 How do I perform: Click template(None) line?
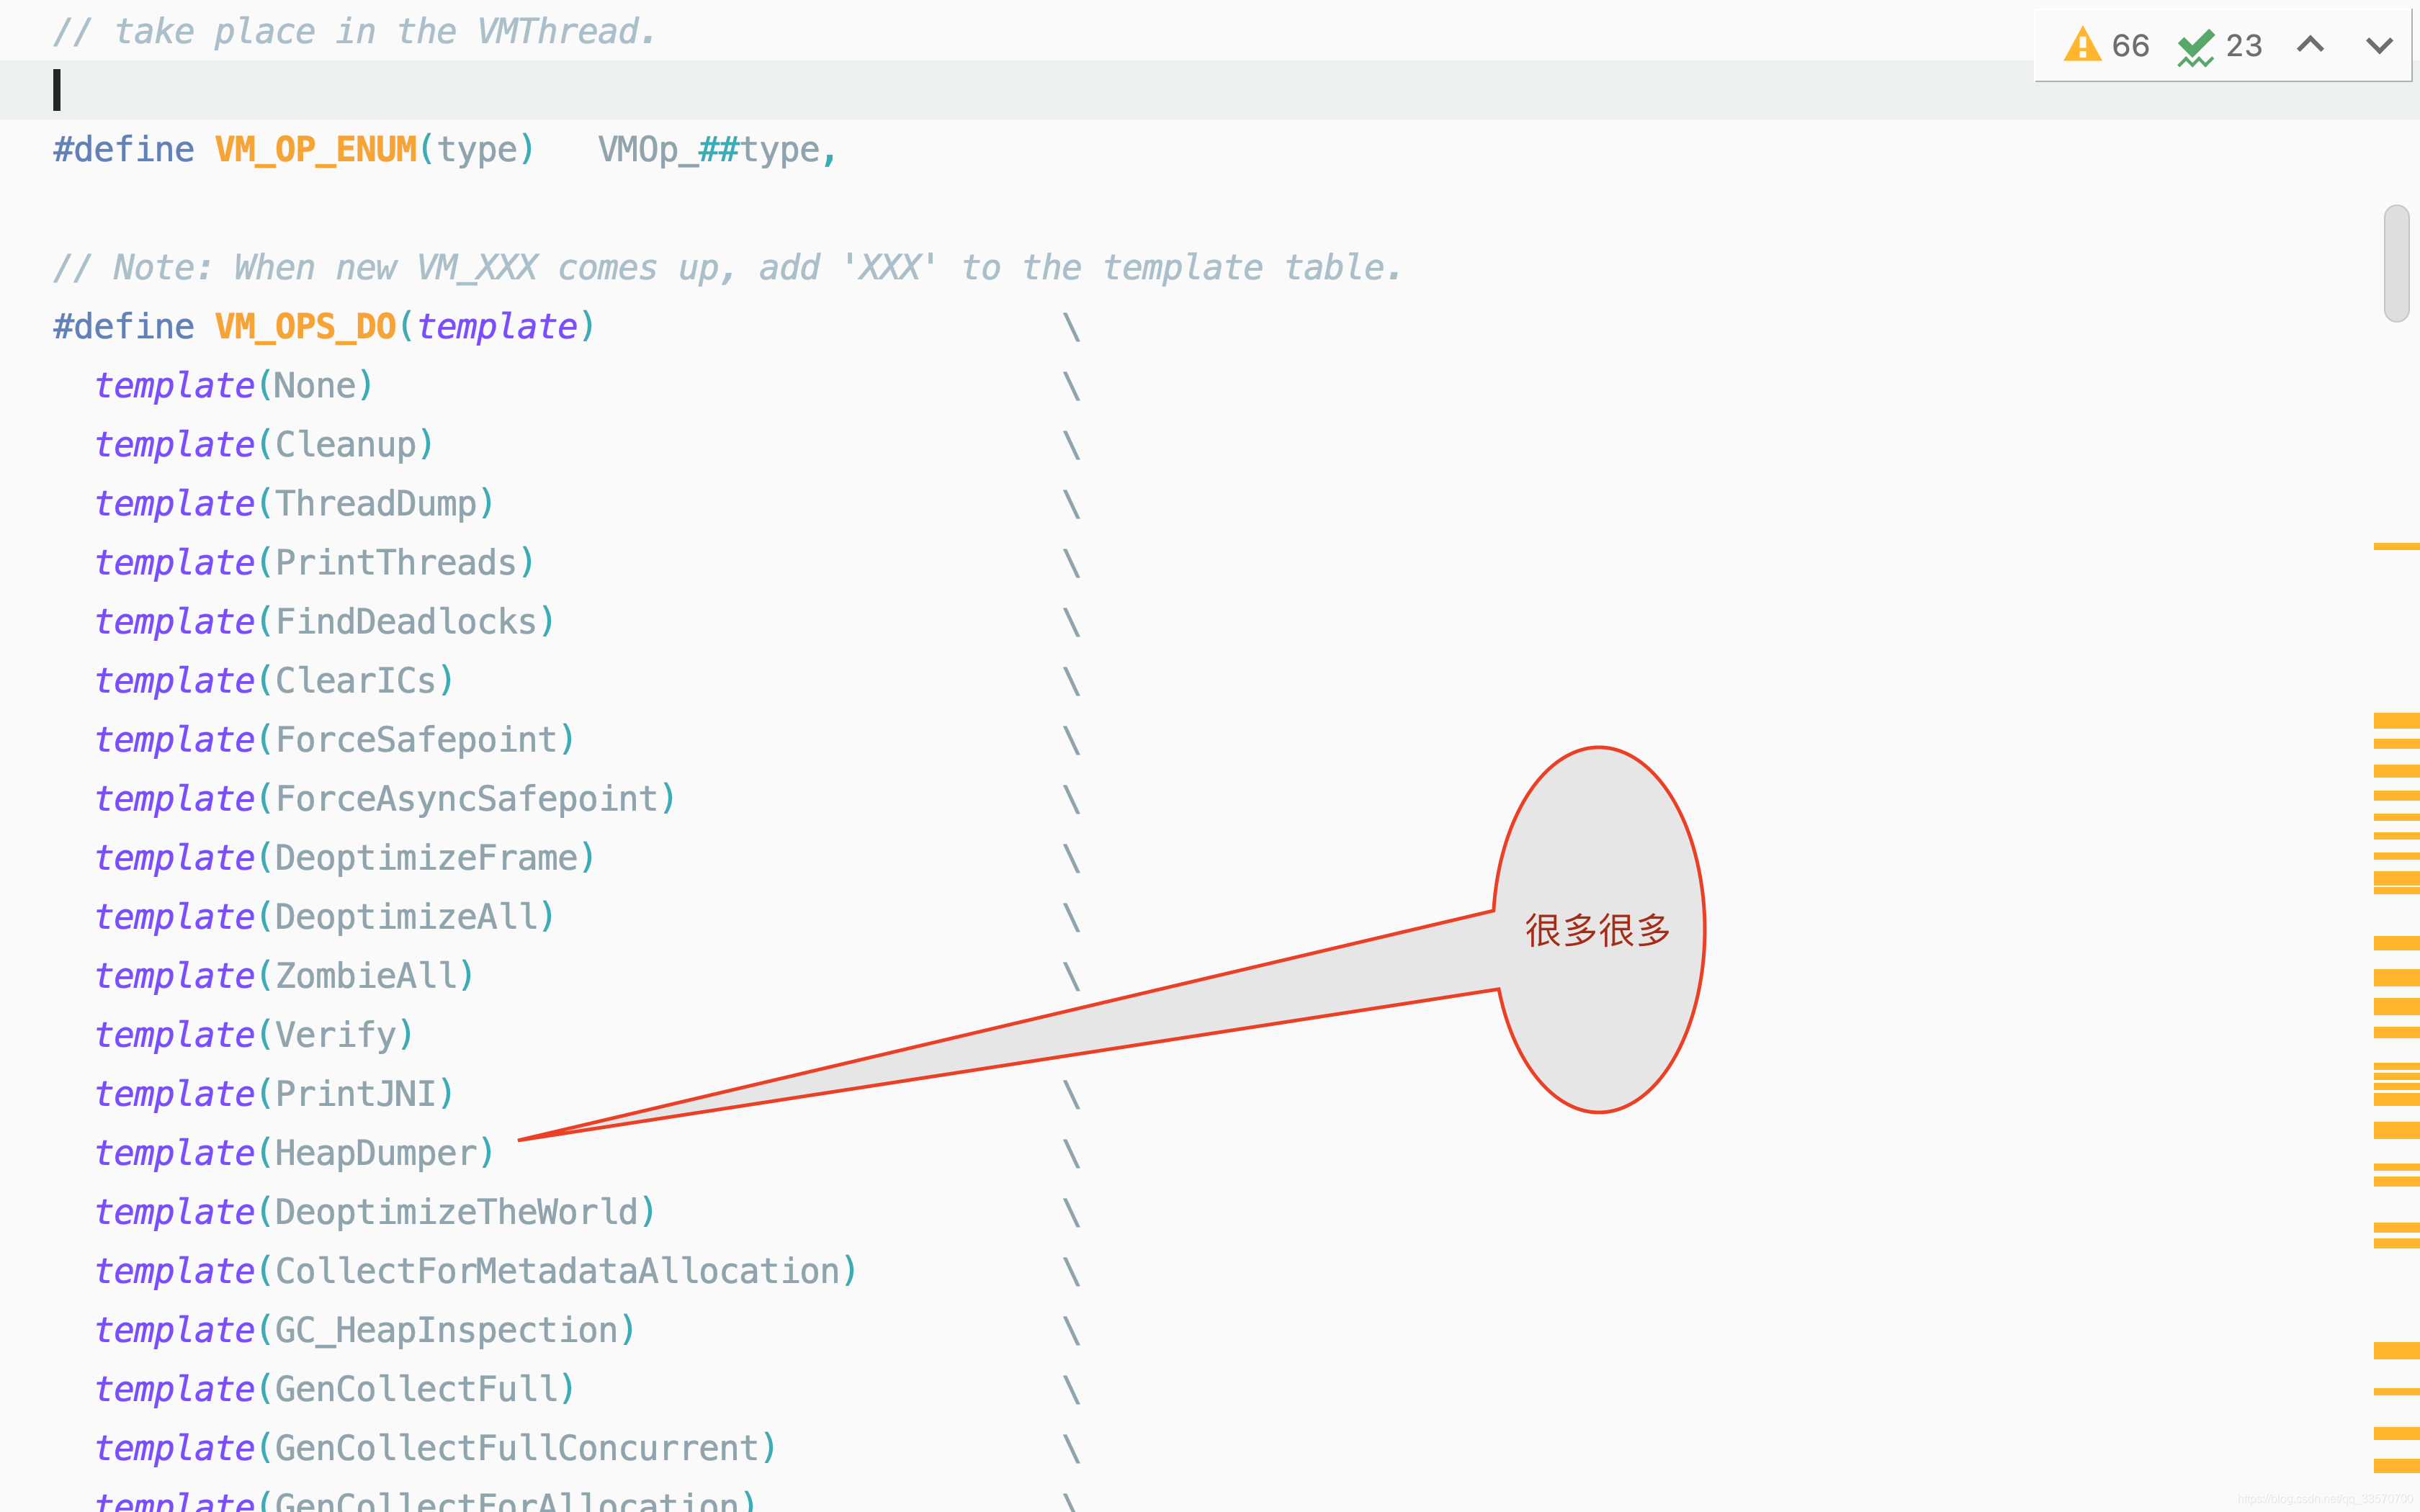pos(234,386)
